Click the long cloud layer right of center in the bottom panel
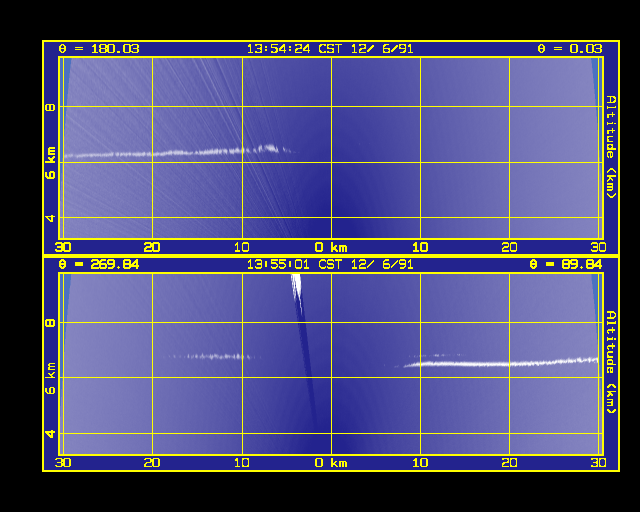Image resolution: width=640 pixels, height=512 pixels. pyautogui.click(x=500, y=363)
